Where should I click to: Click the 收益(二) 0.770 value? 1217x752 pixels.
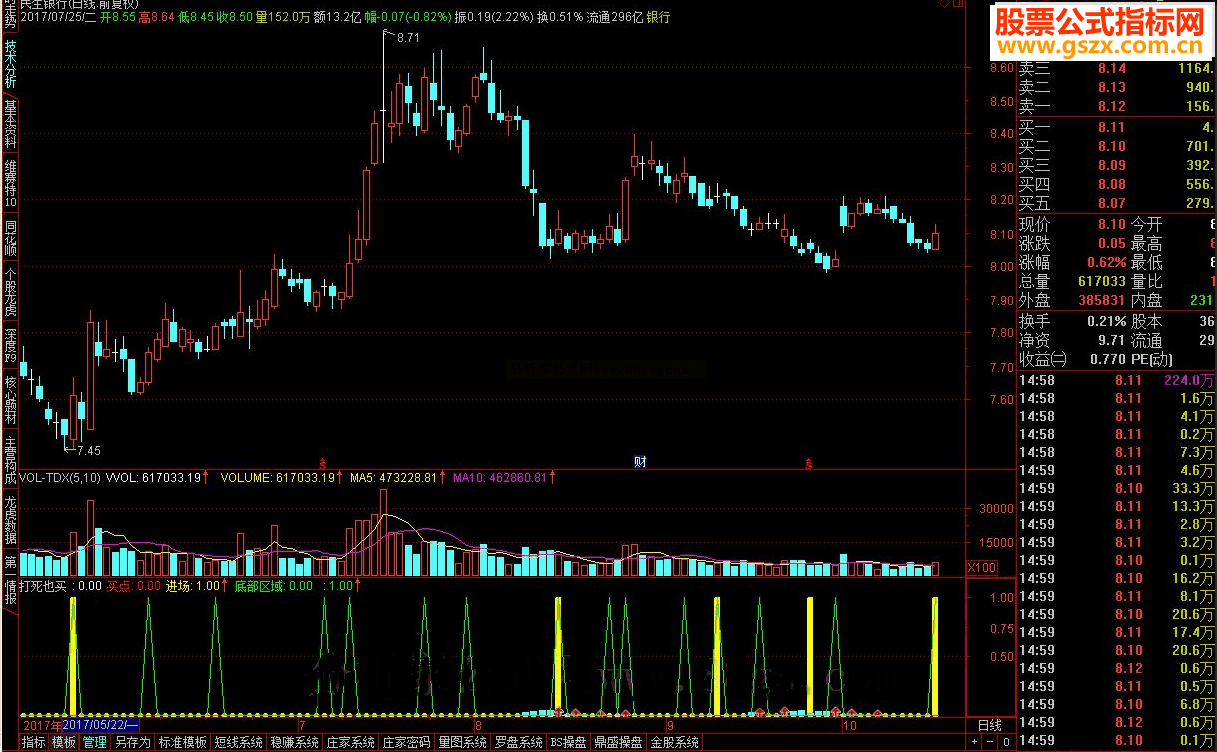[1108, 360]
